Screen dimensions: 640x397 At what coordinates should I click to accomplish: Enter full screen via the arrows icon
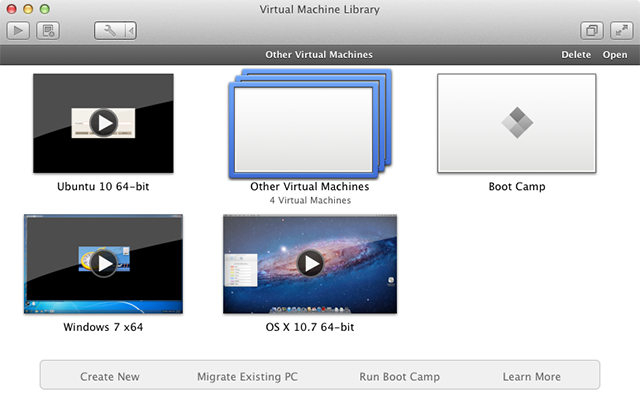coord(622,31)
